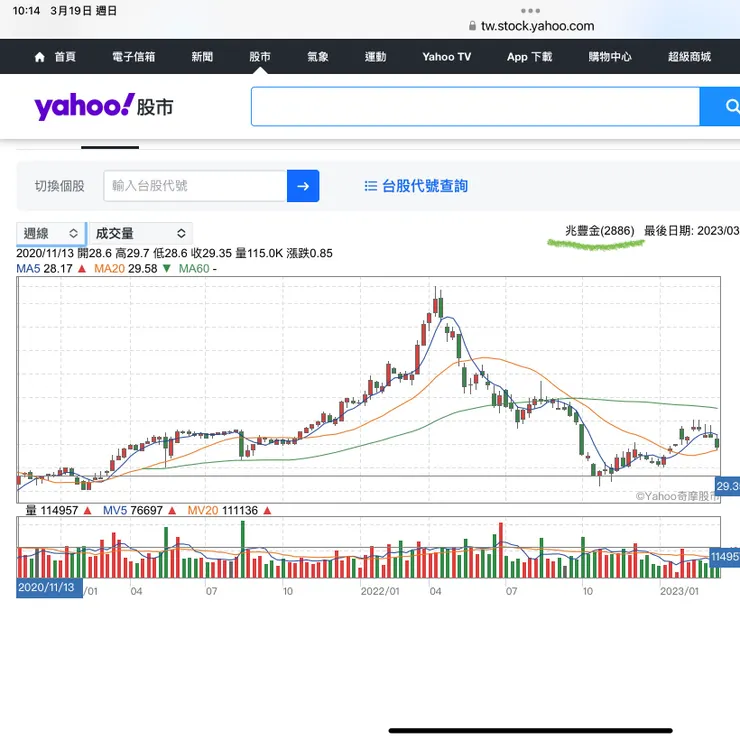Image resolution: width=740 pixels, height=740 pixels.
Task: Click the lock icon in address bar
Action: pos(472,26)
